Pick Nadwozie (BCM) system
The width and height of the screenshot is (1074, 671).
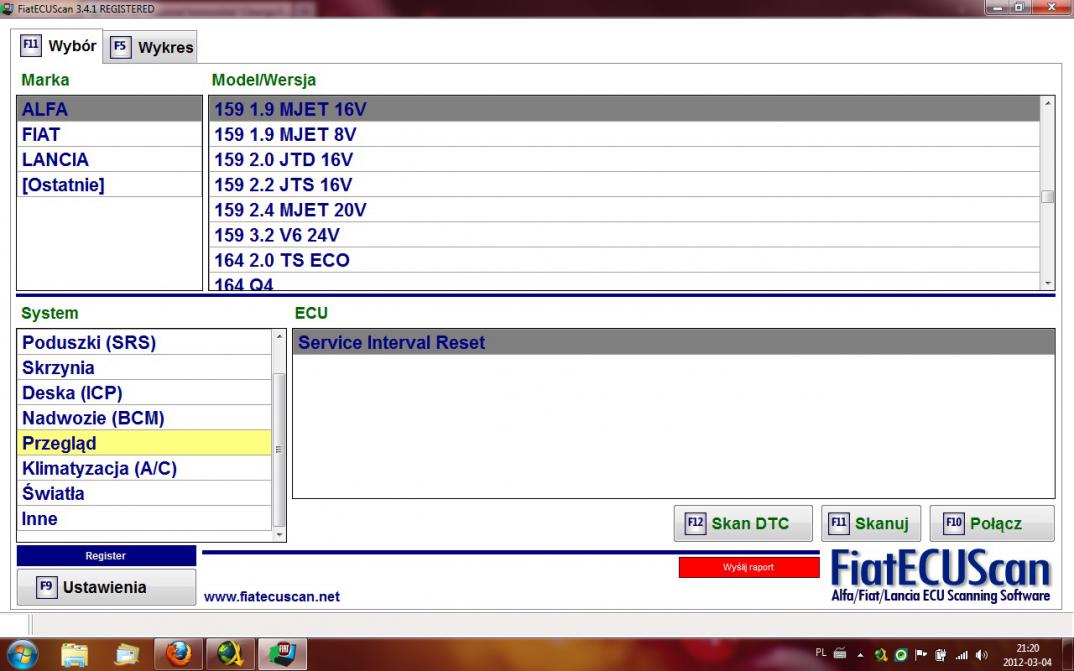145,418
